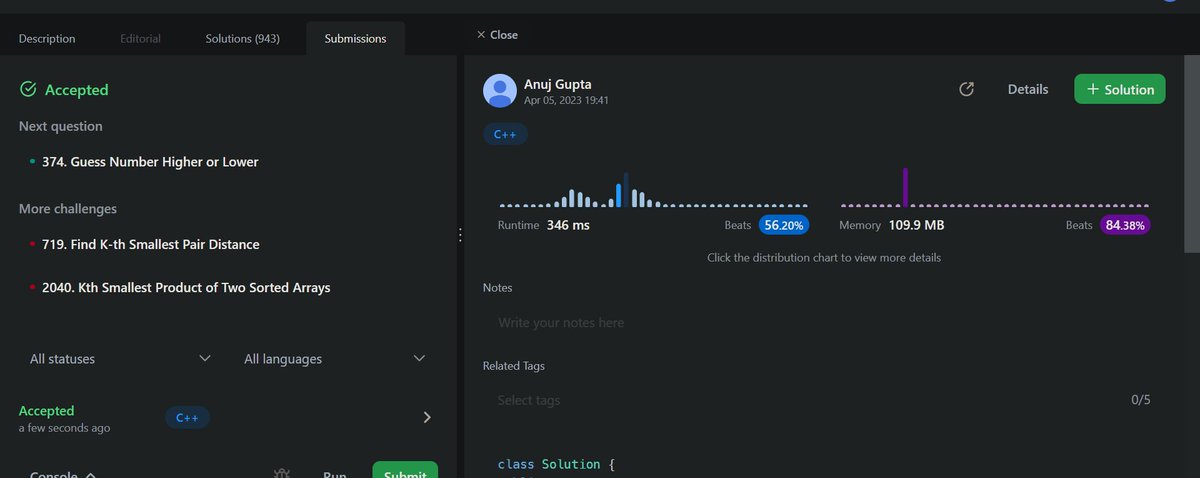Screen dimensions: 1200x478
Task: Click the 84.38% memory beats badge
Action: pos(1126,225)
